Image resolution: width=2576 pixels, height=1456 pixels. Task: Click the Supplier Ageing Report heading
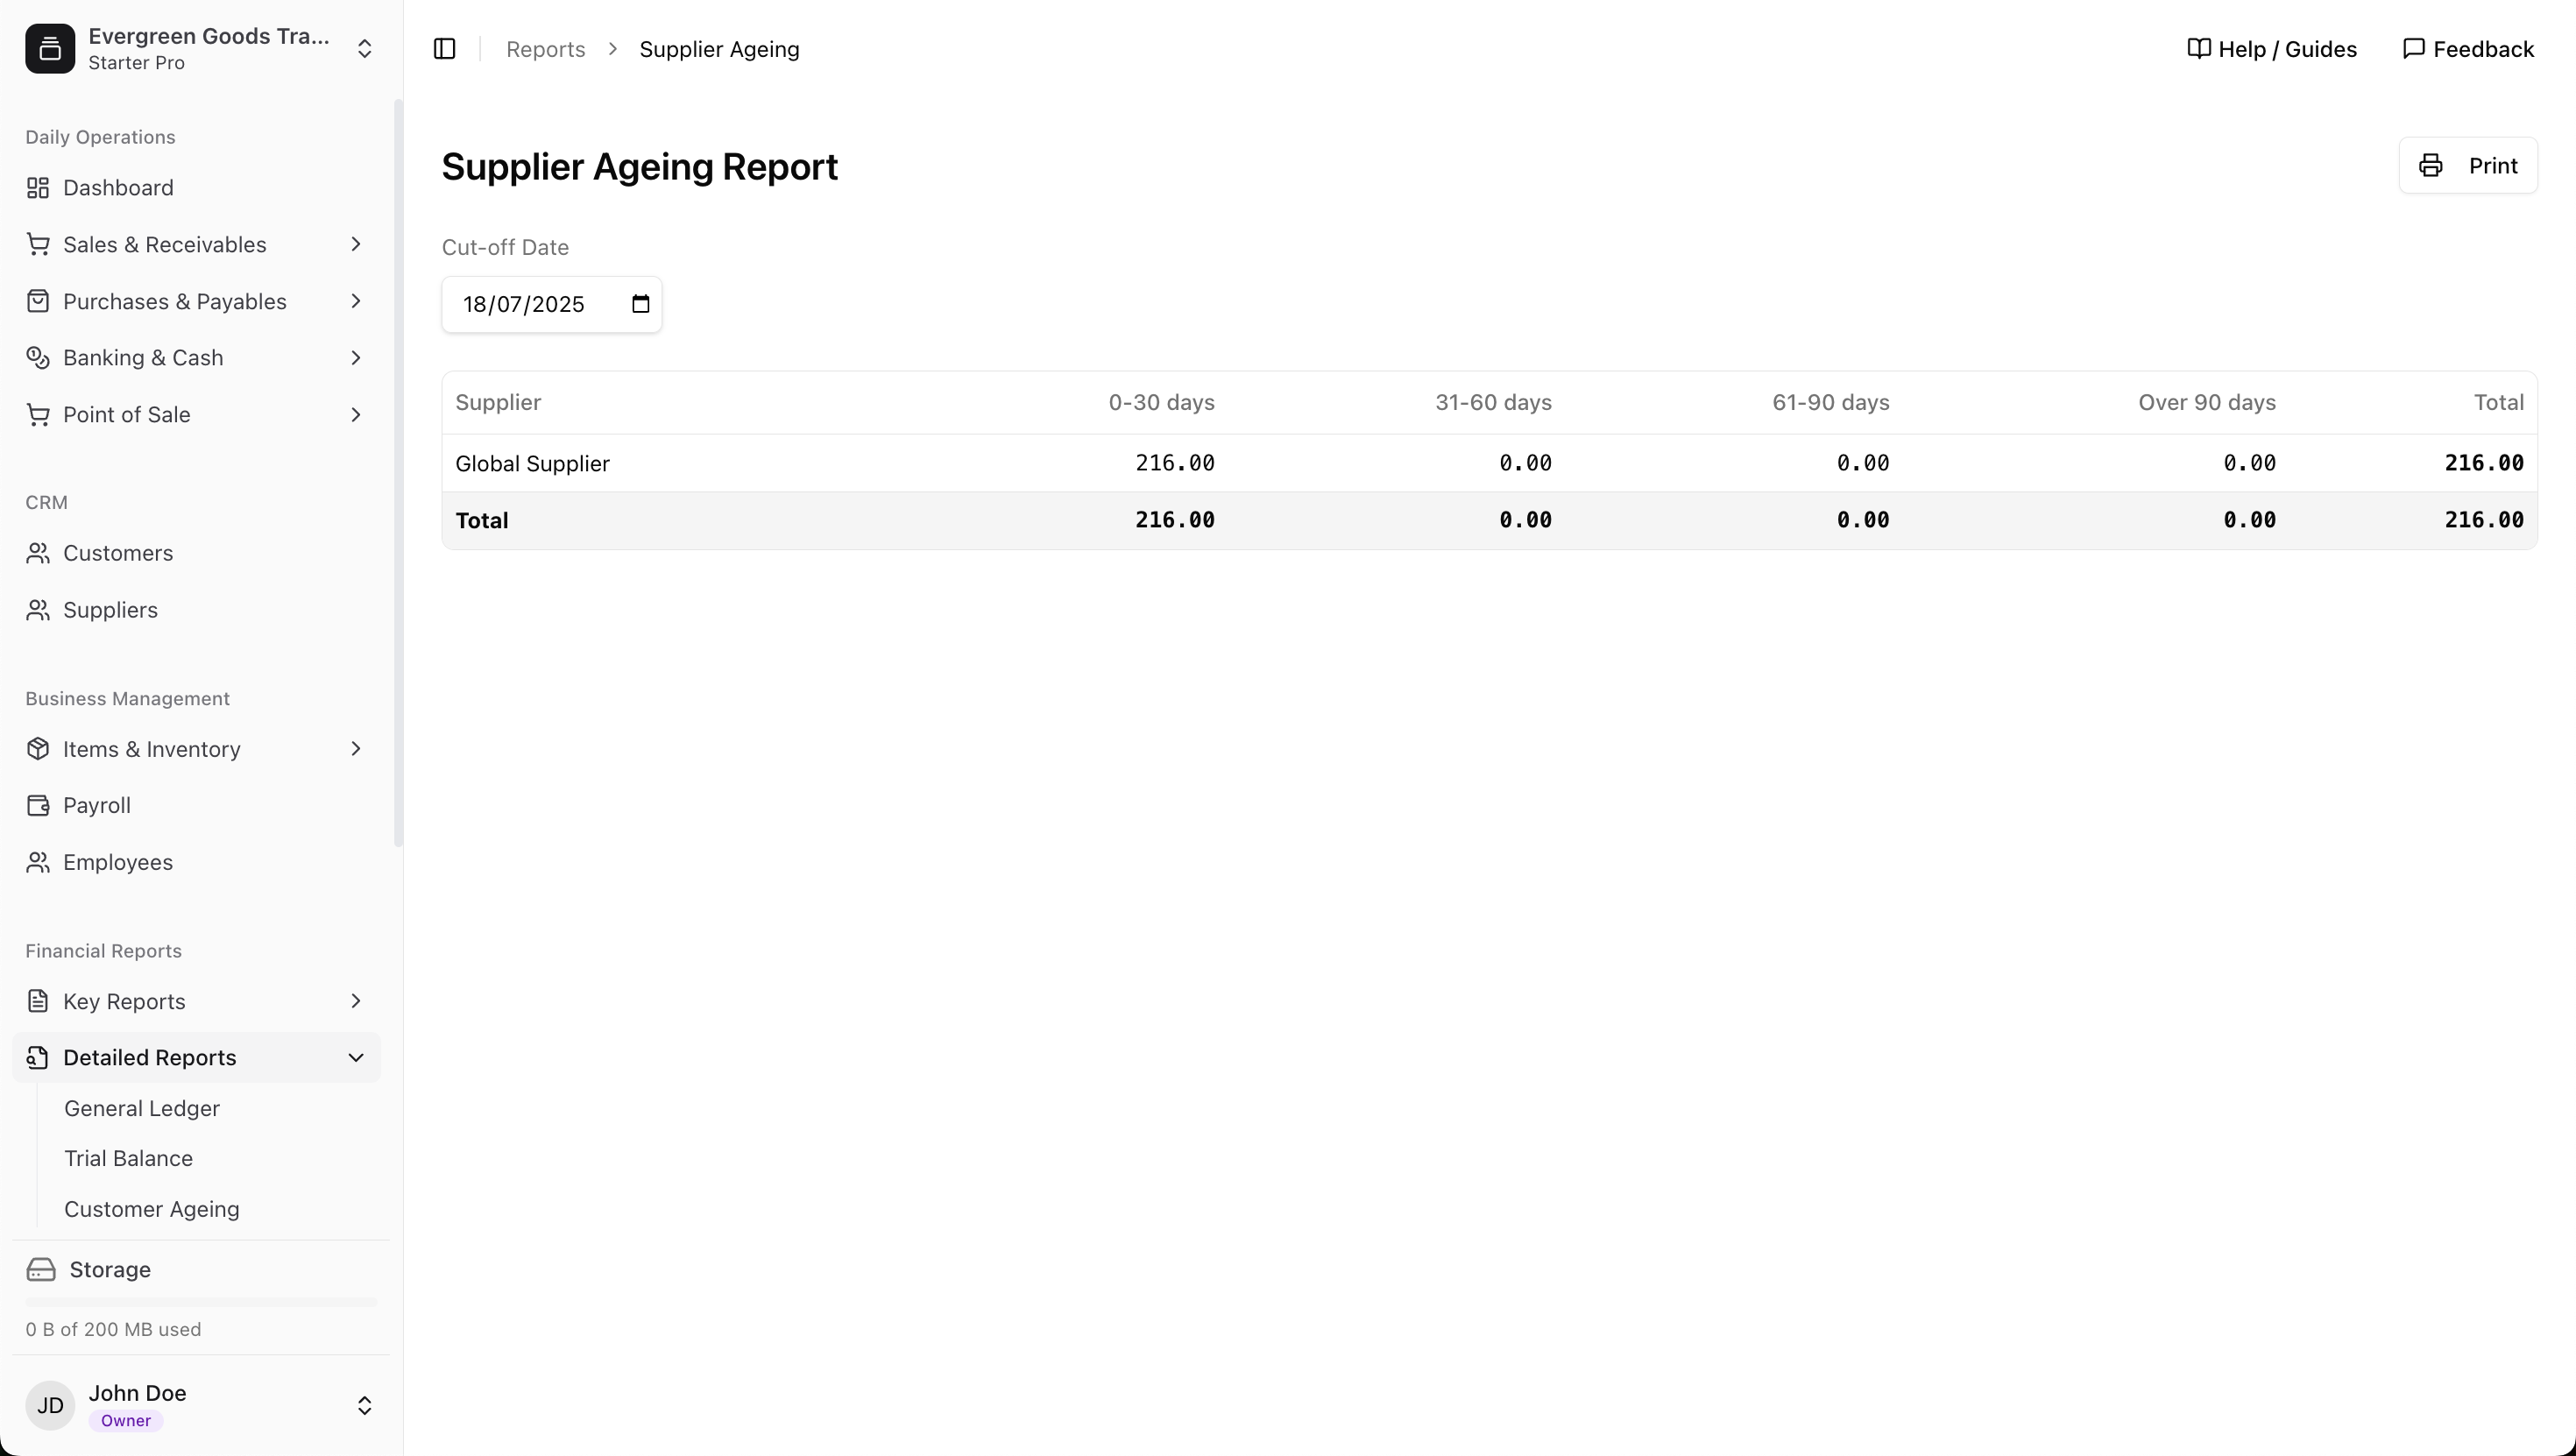click(640, 166)
